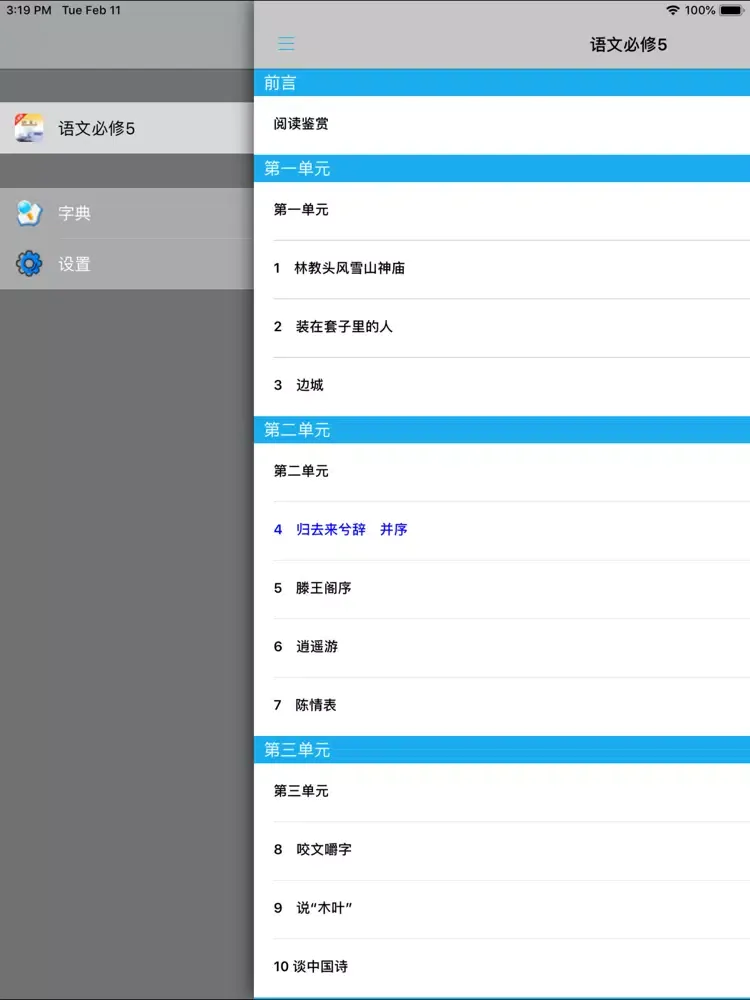Open lesson 6 逍遥游
The height and width of the screenshot is (1000, 750).
click(x=307, y=646)
